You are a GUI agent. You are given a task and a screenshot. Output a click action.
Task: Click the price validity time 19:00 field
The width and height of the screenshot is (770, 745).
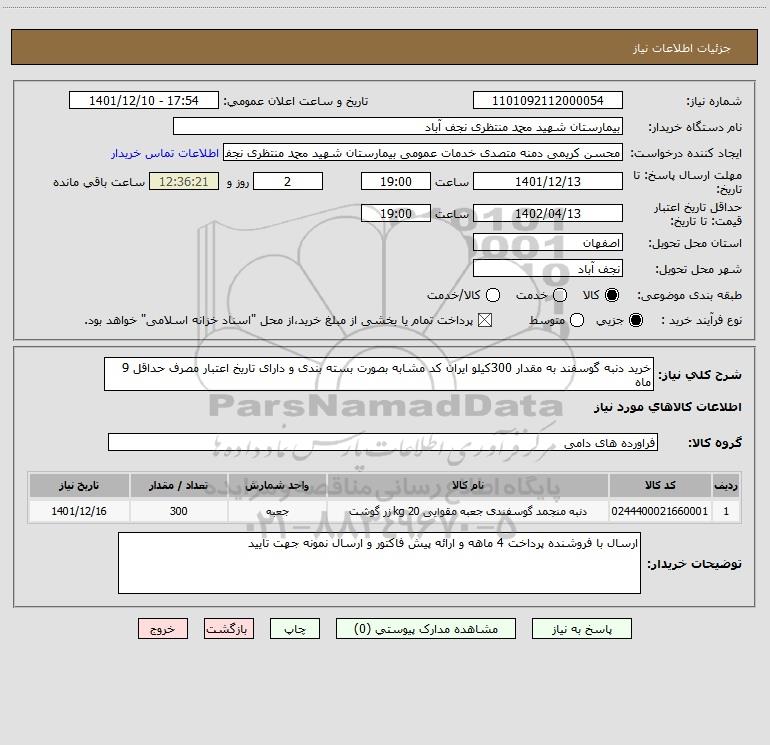pyautogui.click(x=396, y=213)
